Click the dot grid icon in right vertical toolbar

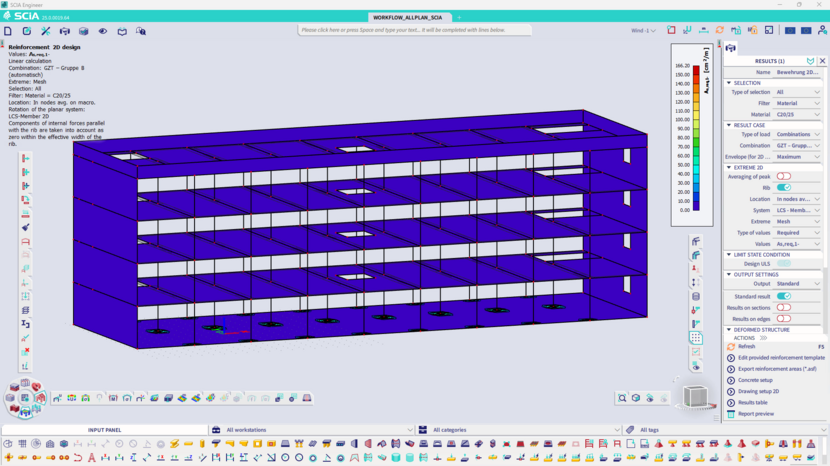point(696,338)
